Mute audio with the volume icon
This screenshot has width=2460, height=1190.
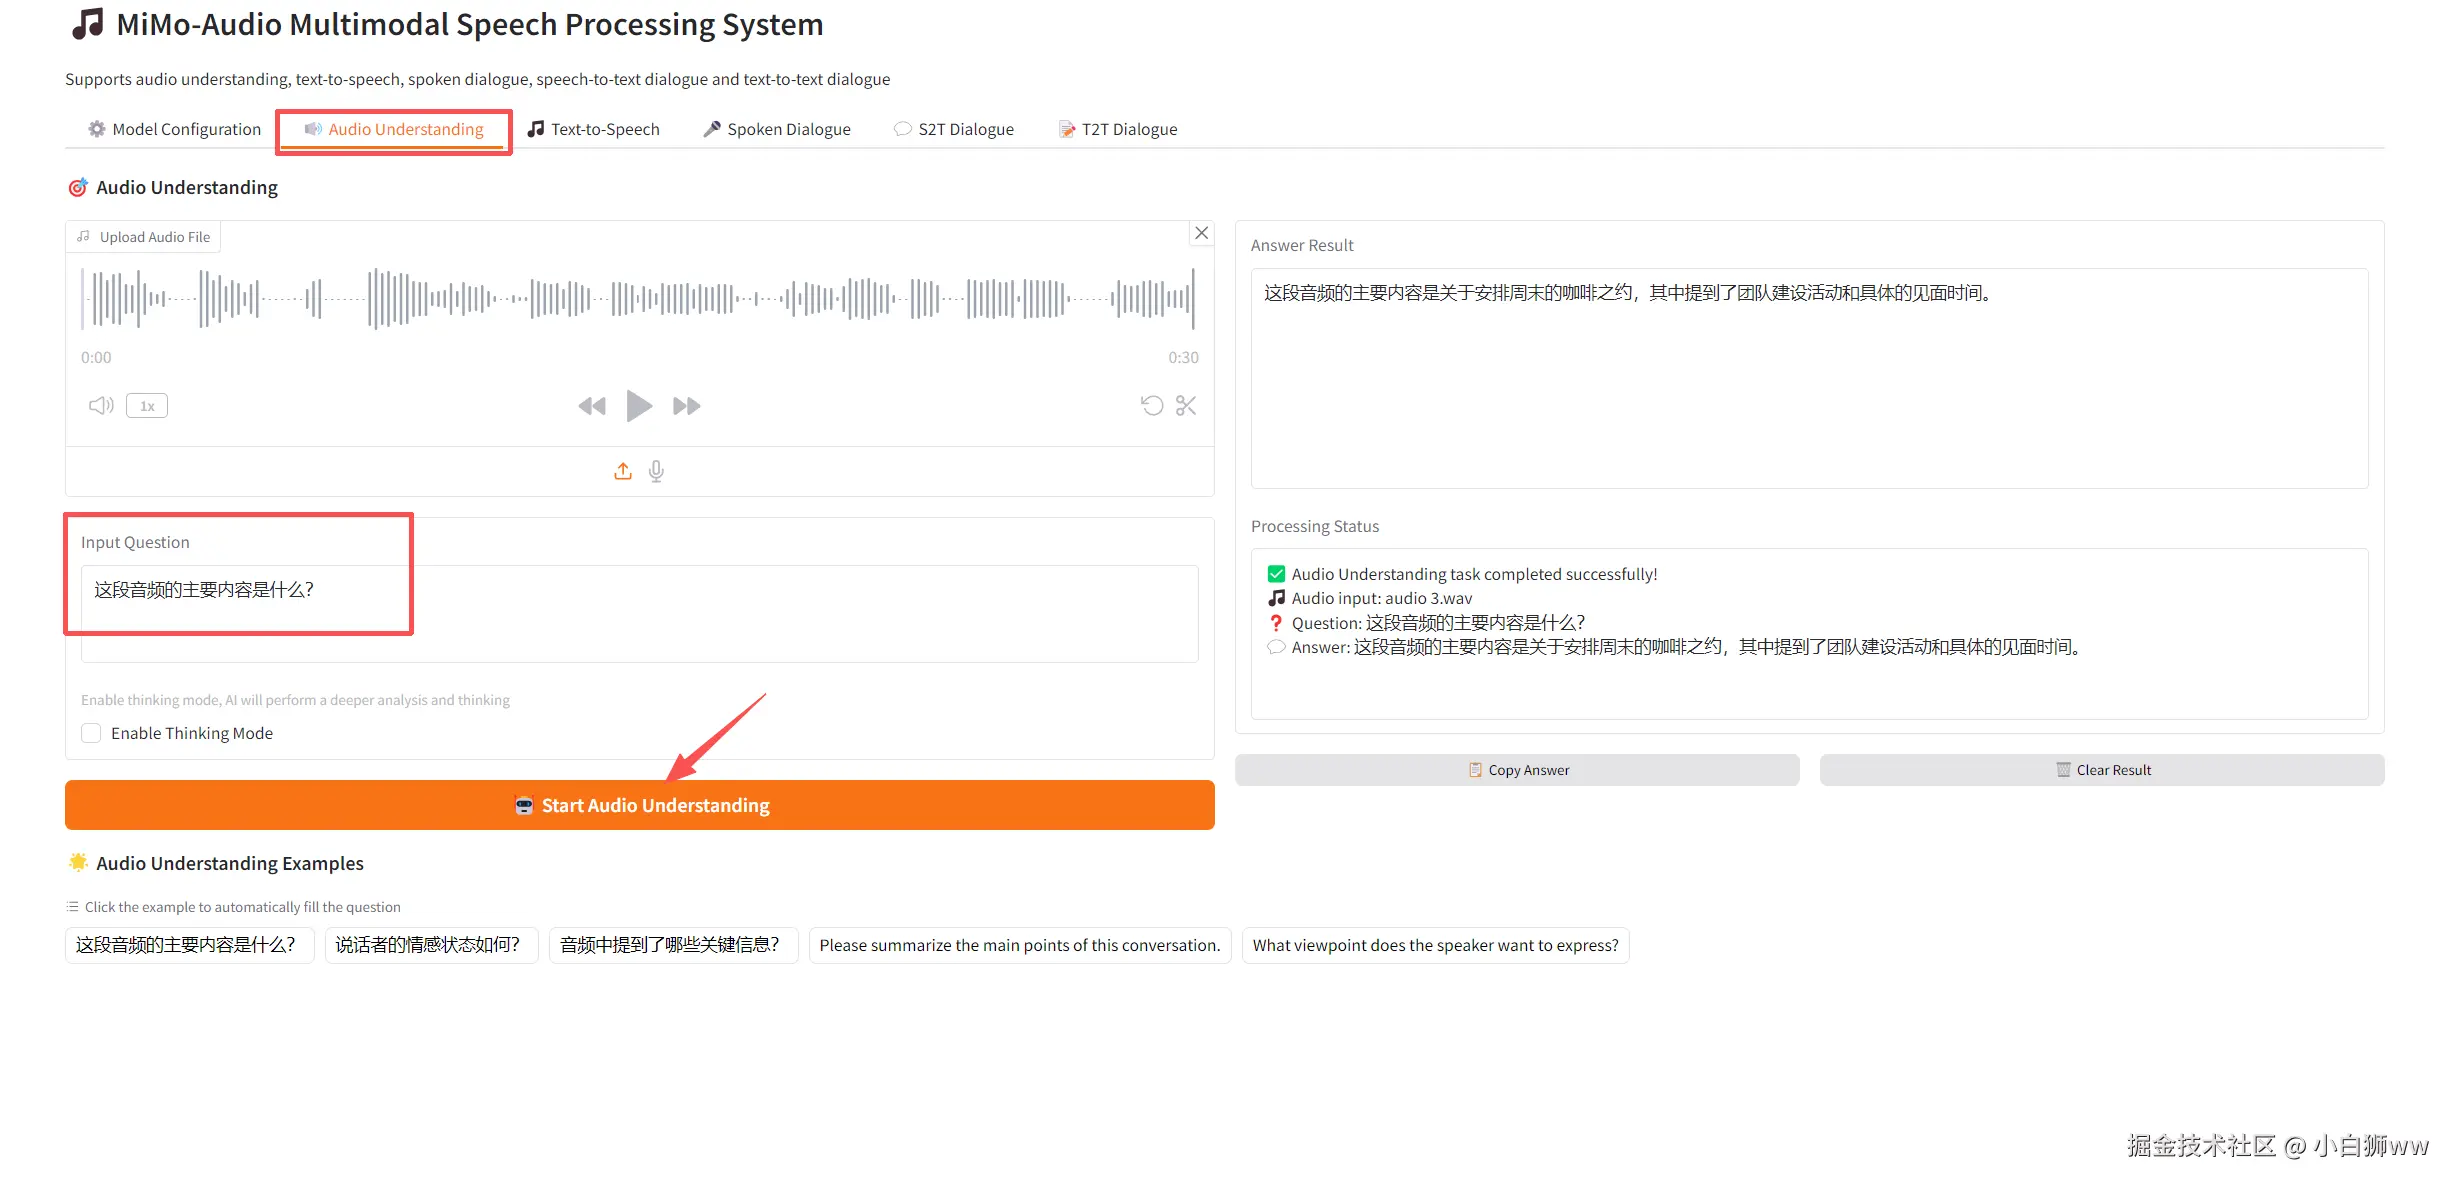[101, 406]
